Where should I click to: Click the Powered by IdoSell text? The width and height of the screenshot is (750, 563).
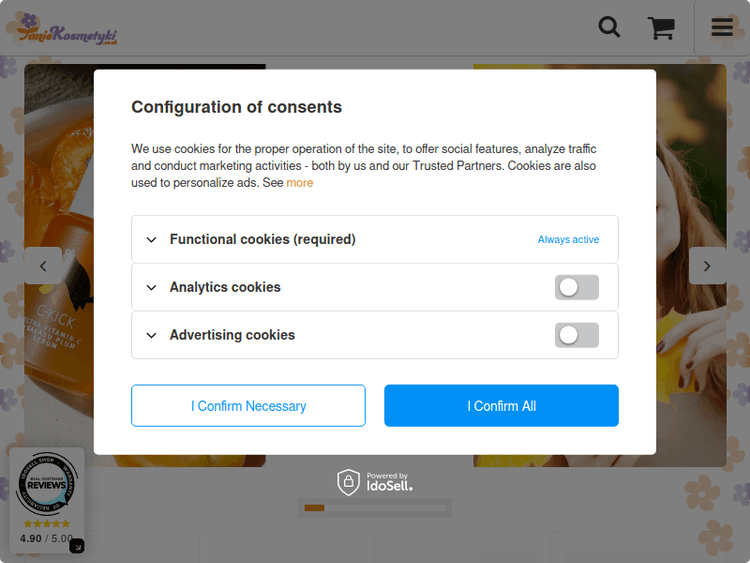(389, 482)
